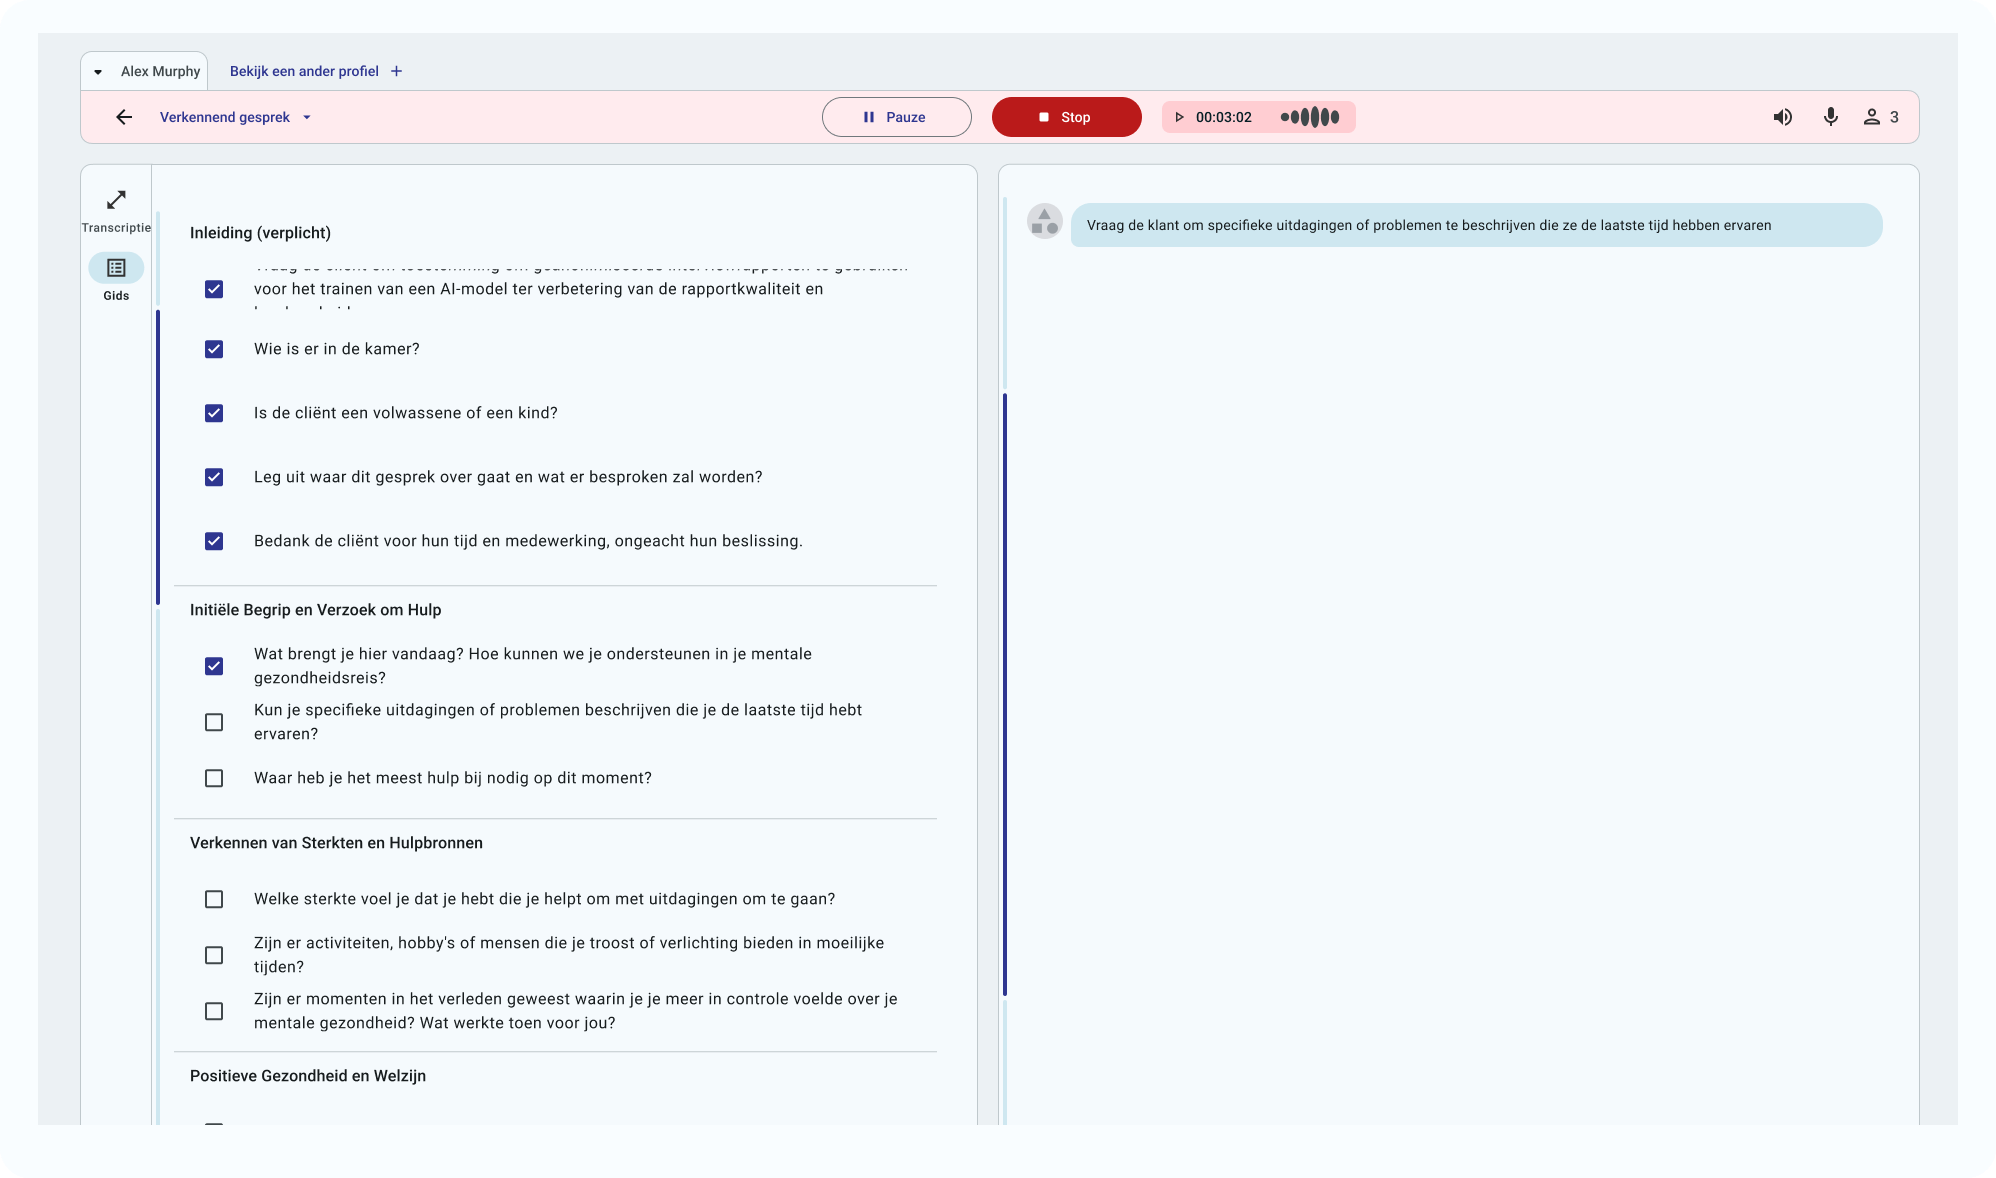Click the small play icon beside timer

[1179, 117]
